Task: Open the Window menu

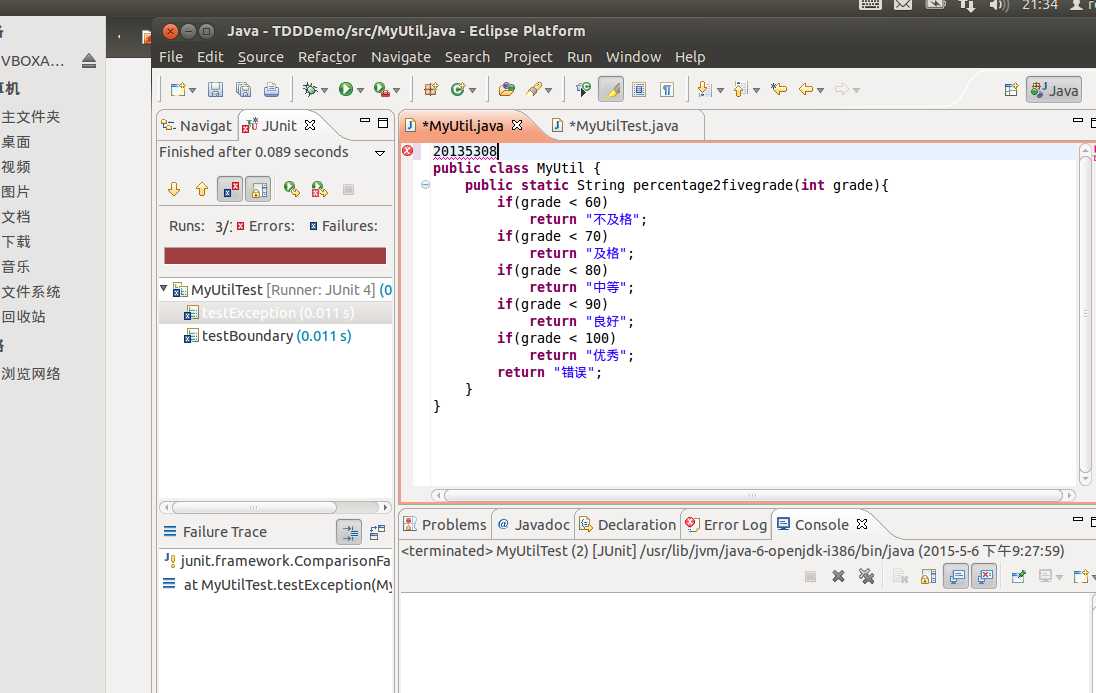Action: (x=633, y=57)
